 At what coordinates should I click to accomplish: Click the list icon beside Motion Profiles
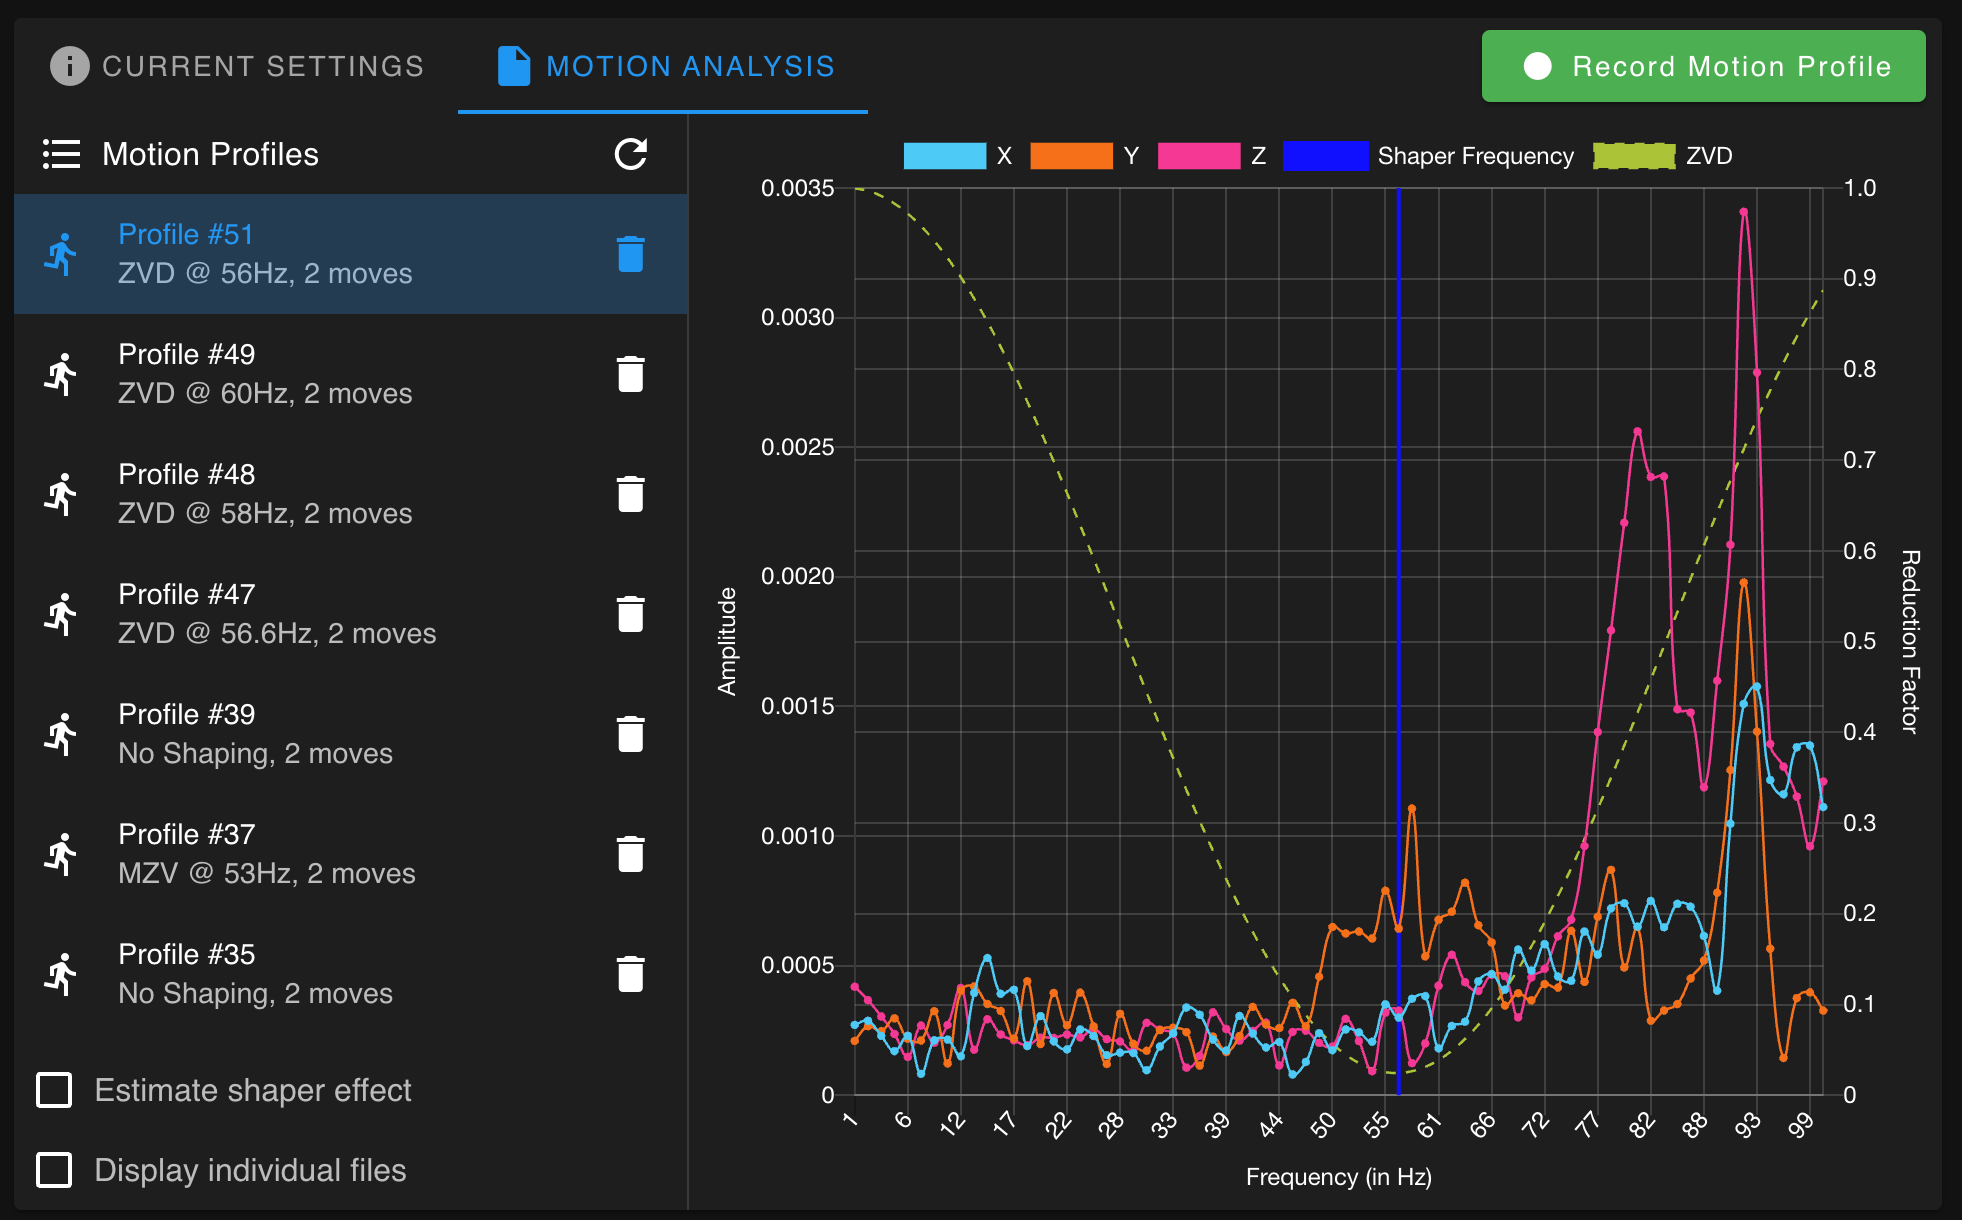pyautogui.click(x=61, y=154)
